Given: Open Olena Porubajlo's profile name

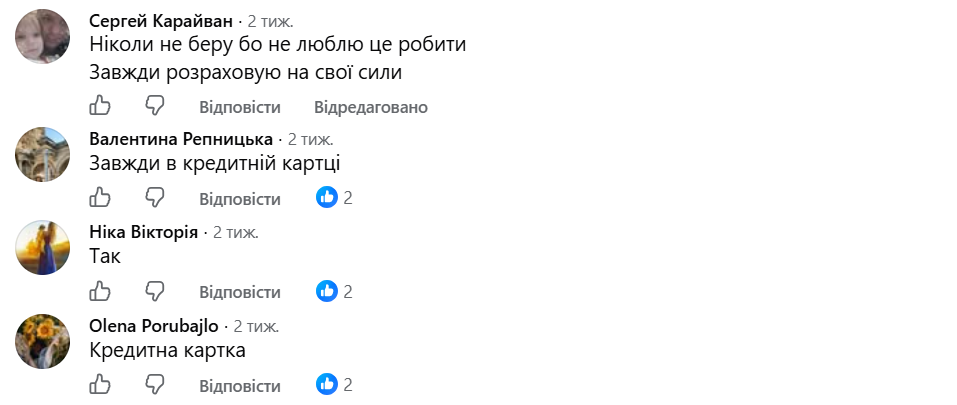Looking at the screenshot, I should 154,326.
